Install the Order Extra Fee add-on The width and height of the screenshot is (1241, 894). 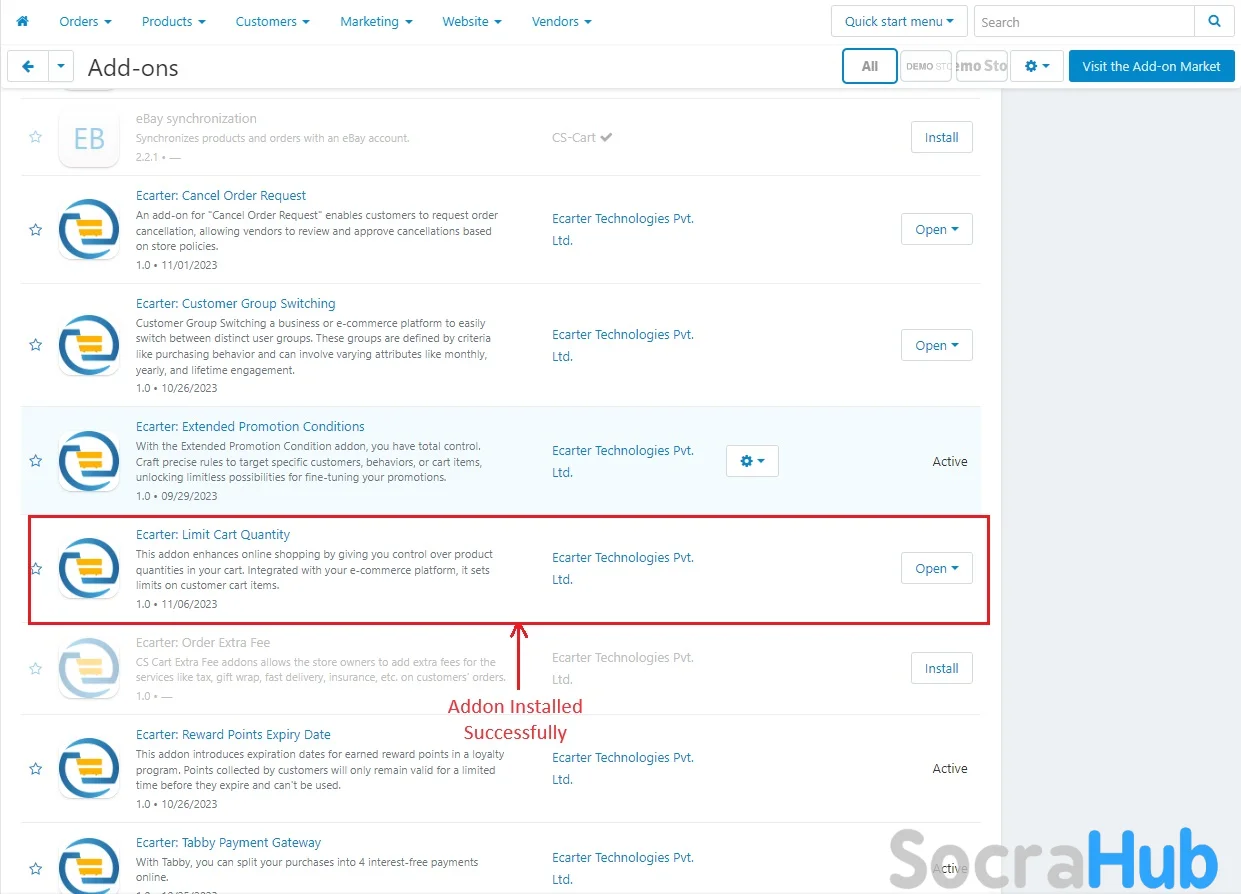[941, 668]
